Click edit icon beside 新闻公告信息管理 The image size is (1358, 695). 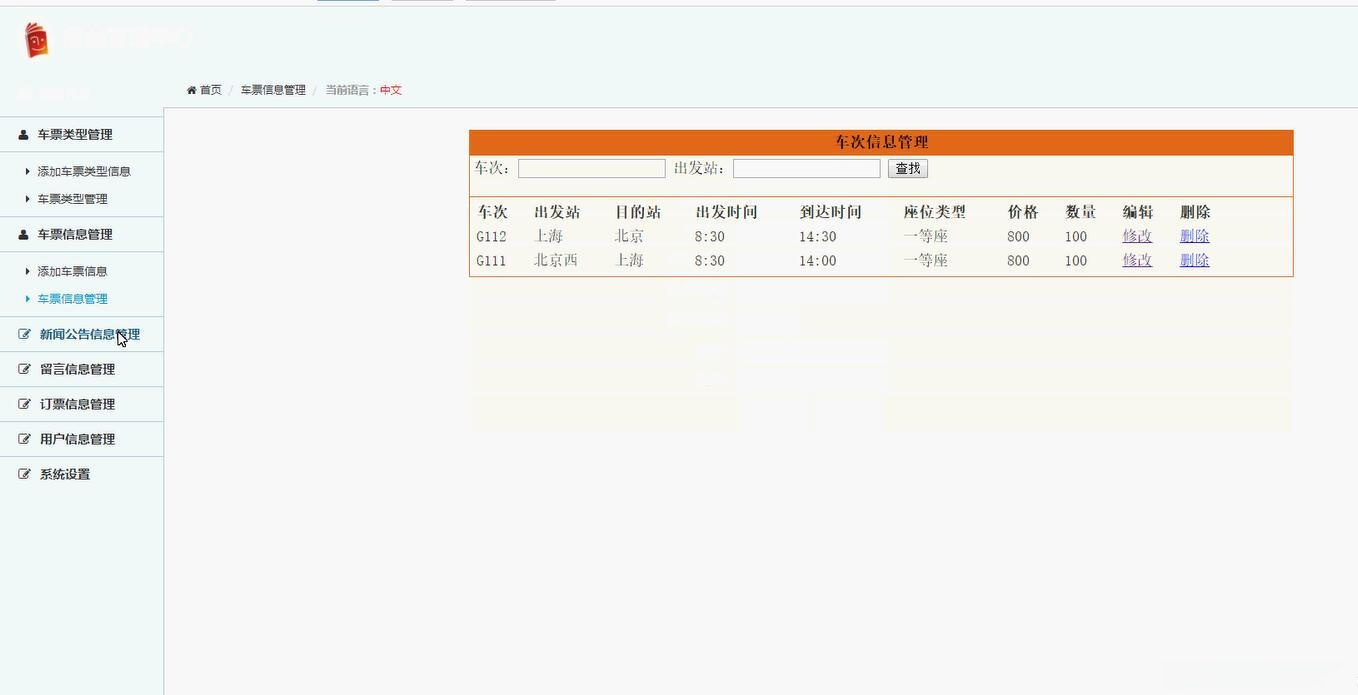pyautogui.click(x=25, y=334)
